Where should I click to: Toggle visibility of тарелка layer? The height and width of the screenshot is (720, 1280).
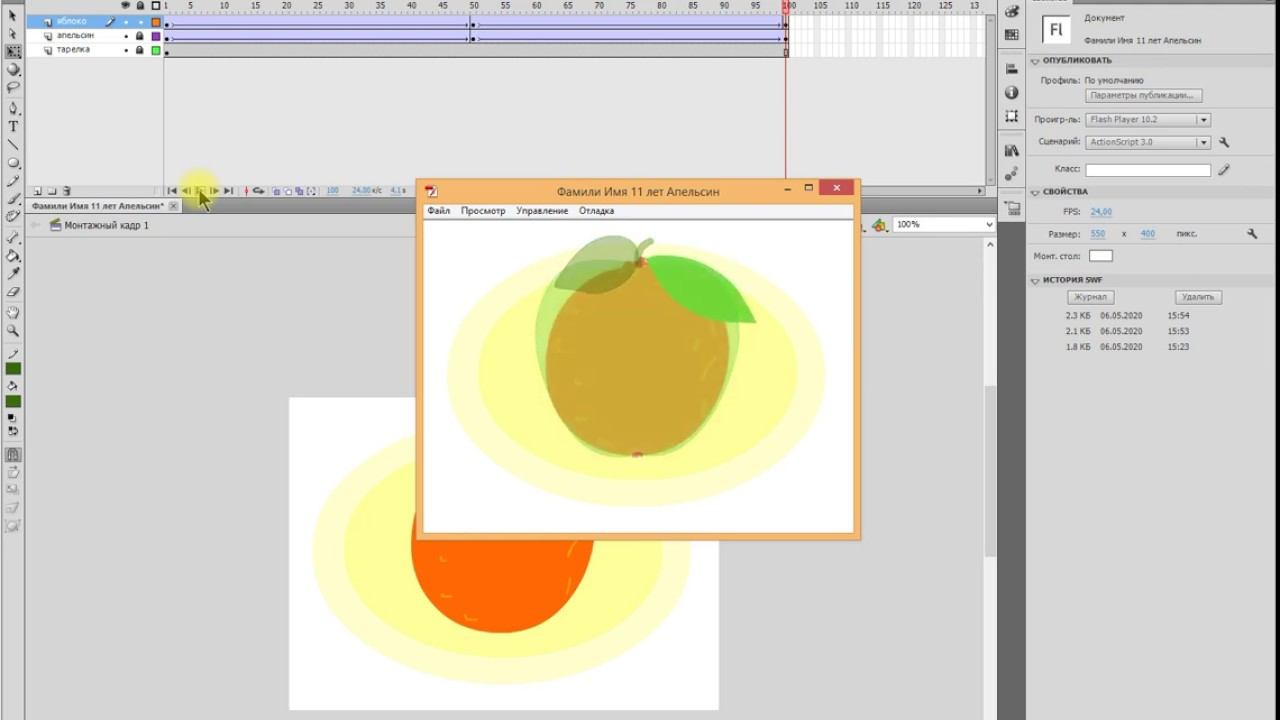[x=126, y=50]
